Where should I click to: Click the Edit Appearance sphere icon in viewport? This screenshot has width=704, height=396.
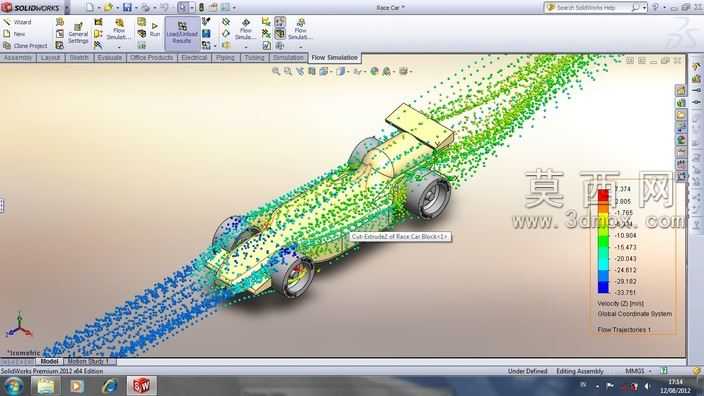pos(374,71)
